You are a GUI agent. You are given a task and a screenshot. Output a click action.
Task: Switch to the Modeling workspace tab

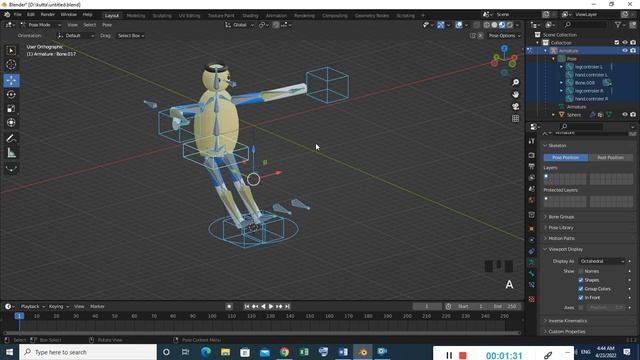click(x=136, y=16)
